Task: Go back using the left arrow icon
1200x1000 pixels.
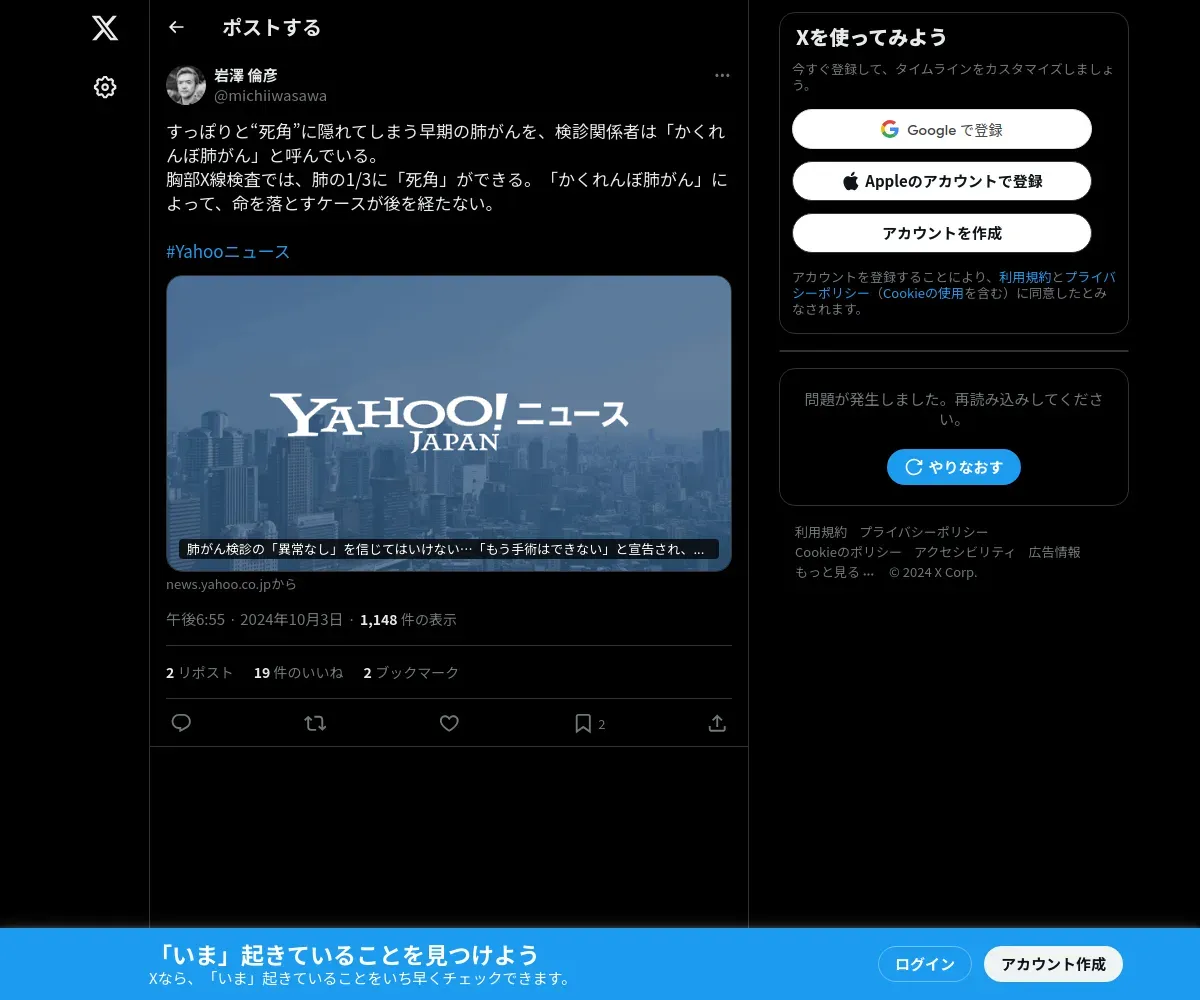Action: tap(176, 27)
